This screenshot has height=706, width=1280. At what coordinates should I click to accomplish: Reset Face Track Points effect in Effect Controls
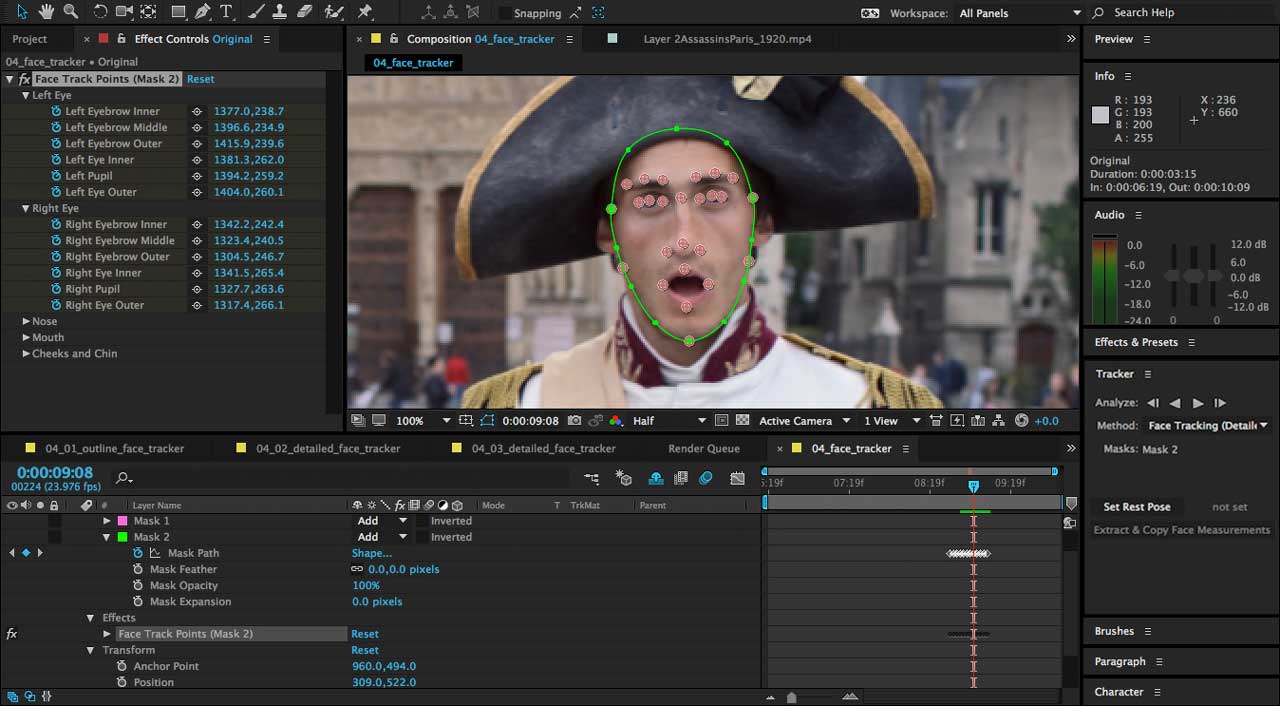click(200, 79)
